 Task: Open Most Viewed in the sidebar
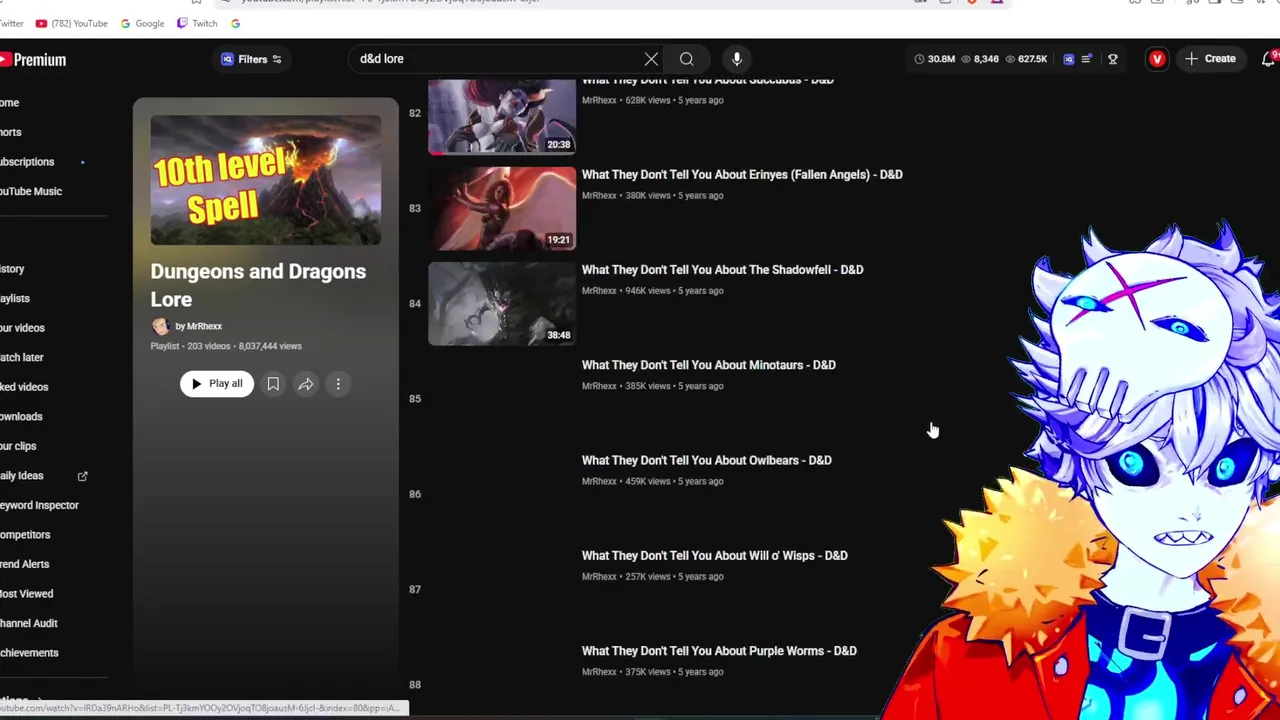(27, 594)
